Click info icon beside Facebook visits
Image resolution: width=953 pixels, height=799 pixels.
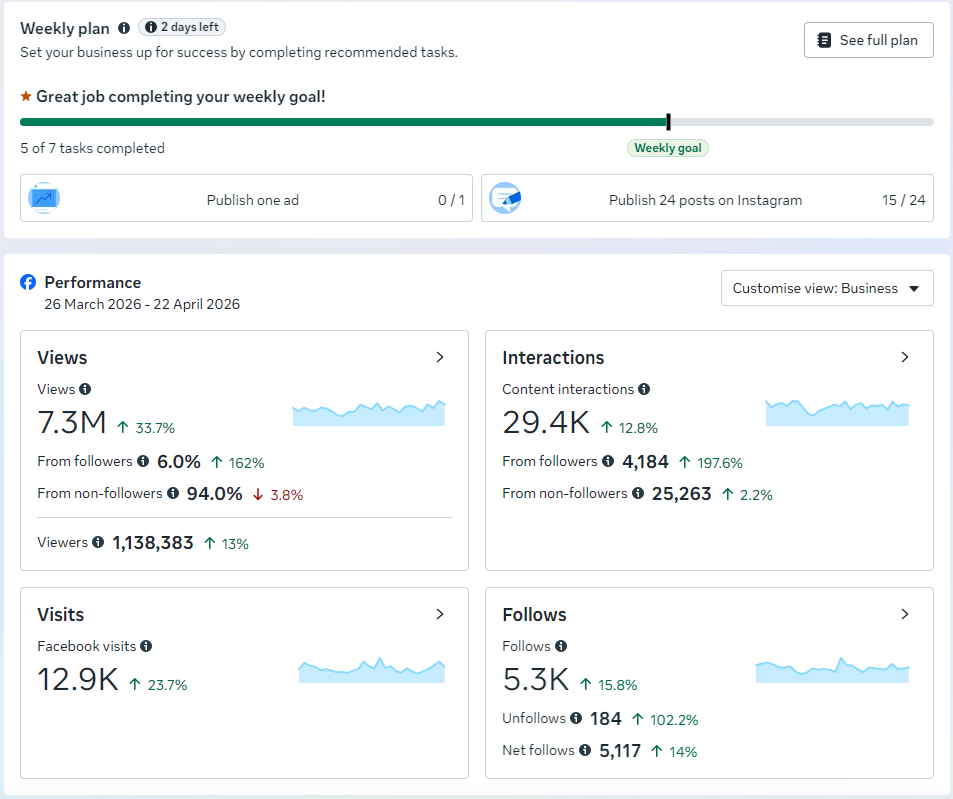pos(146,646)
